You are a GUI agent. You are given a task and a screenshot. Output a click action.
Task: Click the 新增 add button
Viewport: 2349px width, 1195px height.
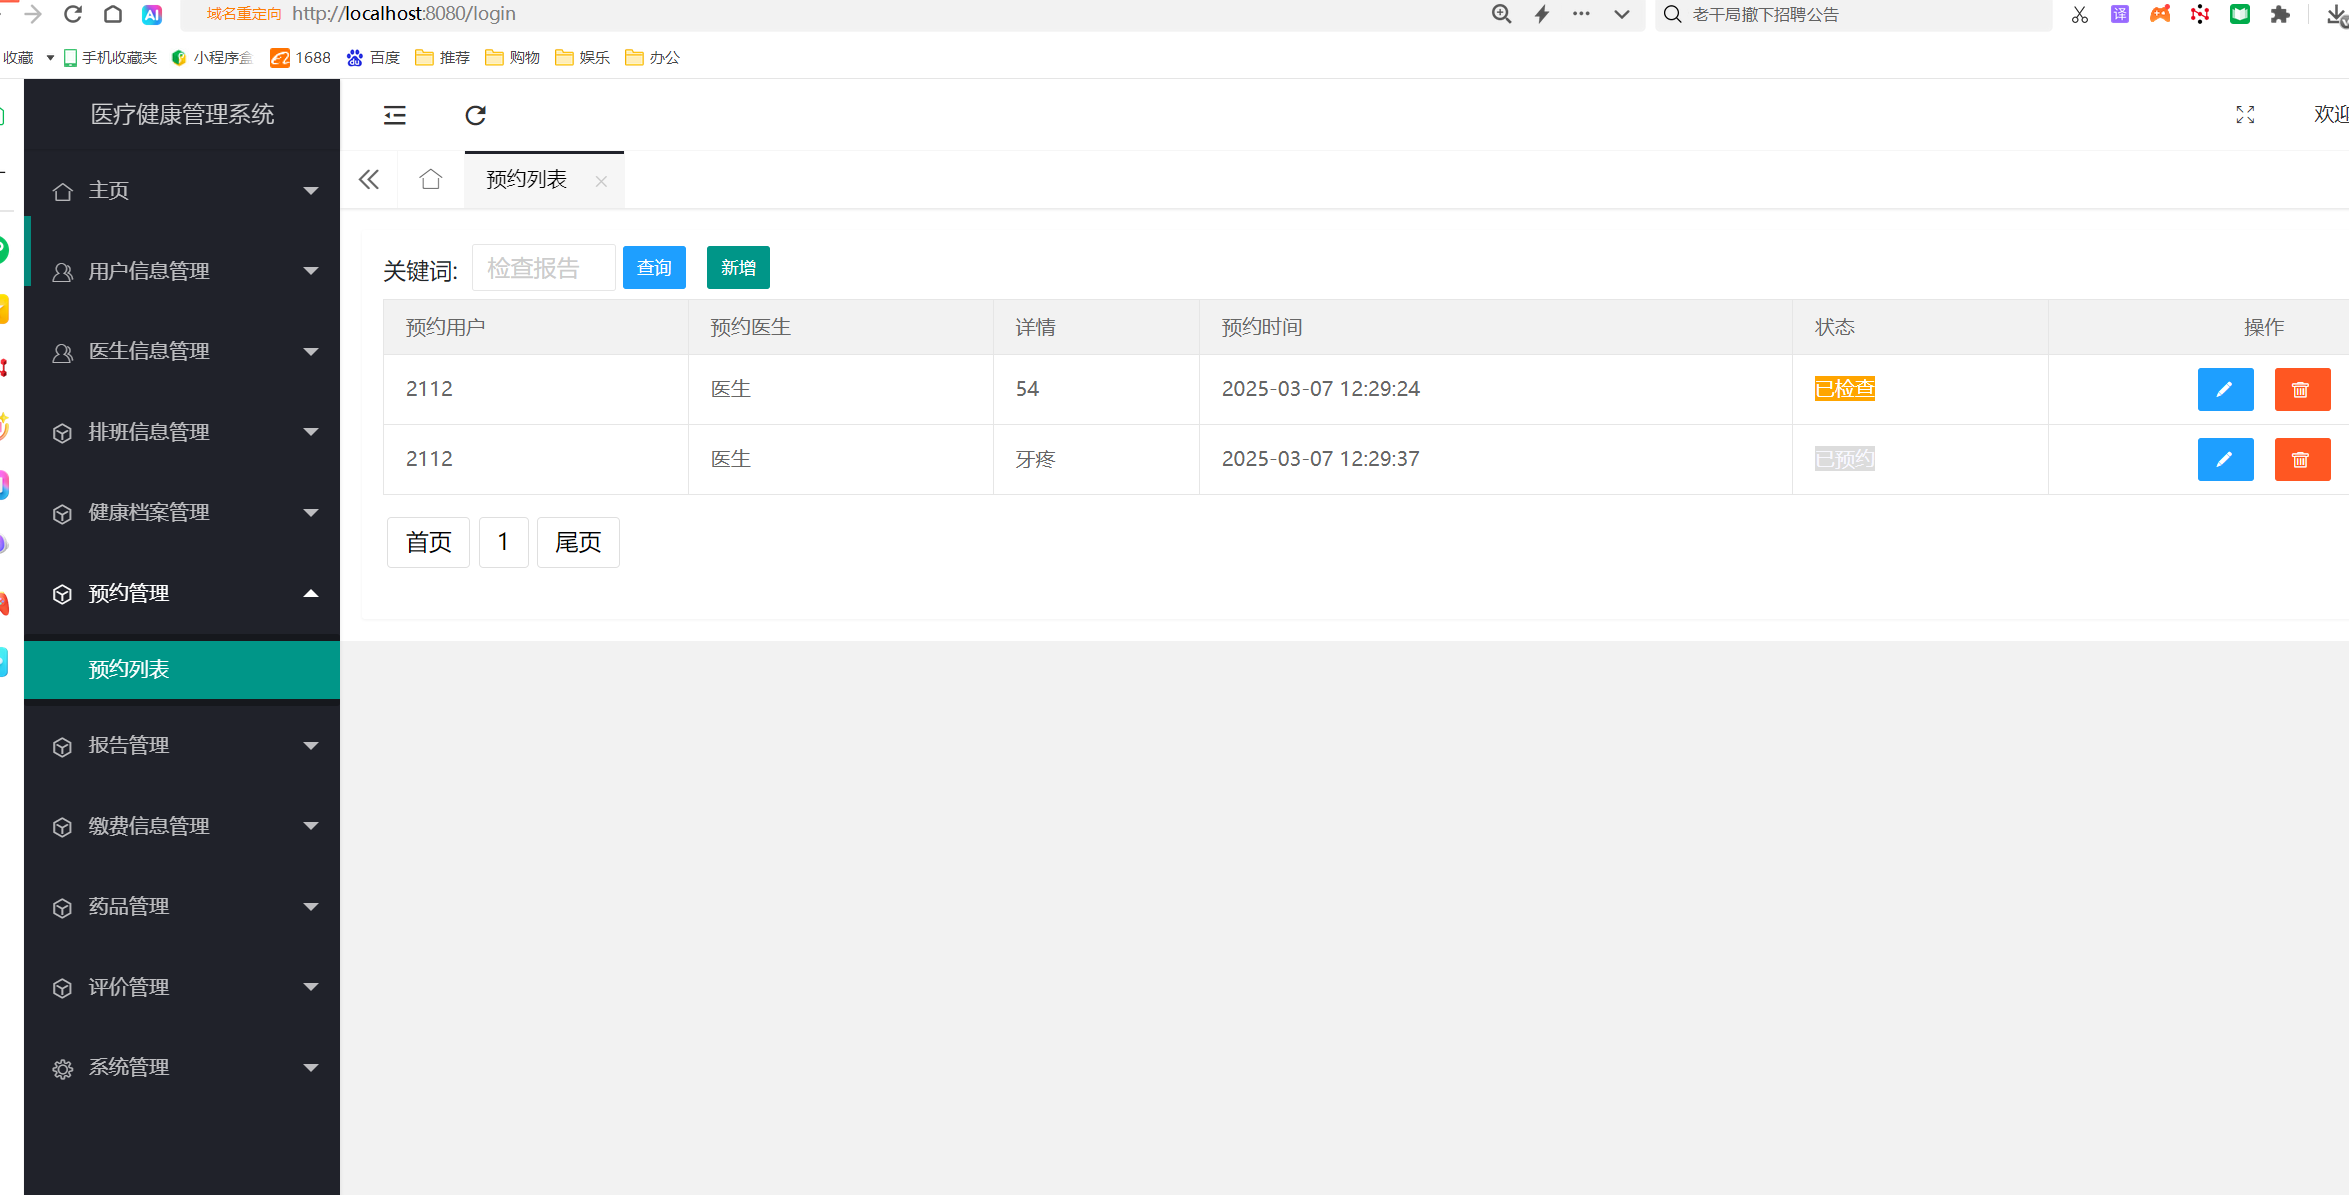click(x=738, y=268)
